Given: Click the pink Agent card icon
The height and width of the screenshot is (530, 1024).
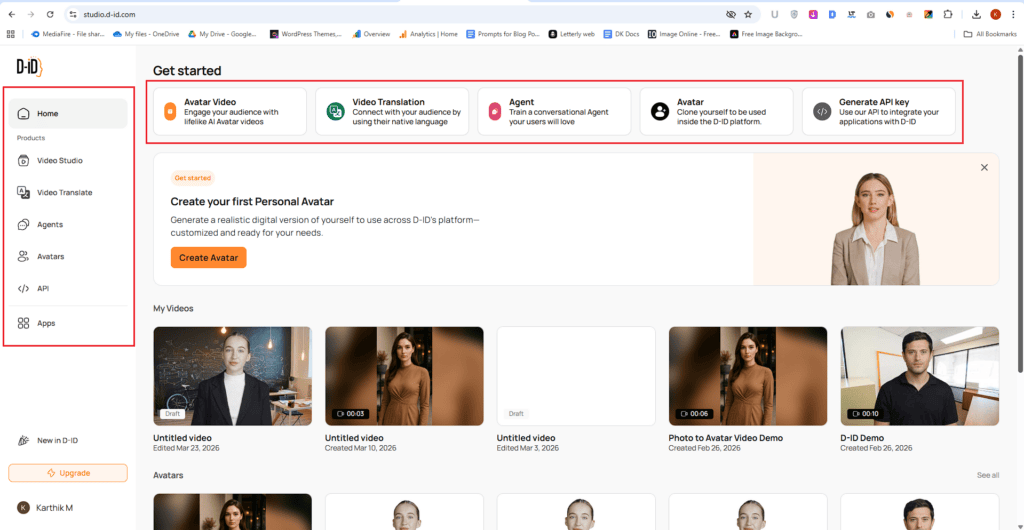Looking at the screenshot, I should point(495,112).
